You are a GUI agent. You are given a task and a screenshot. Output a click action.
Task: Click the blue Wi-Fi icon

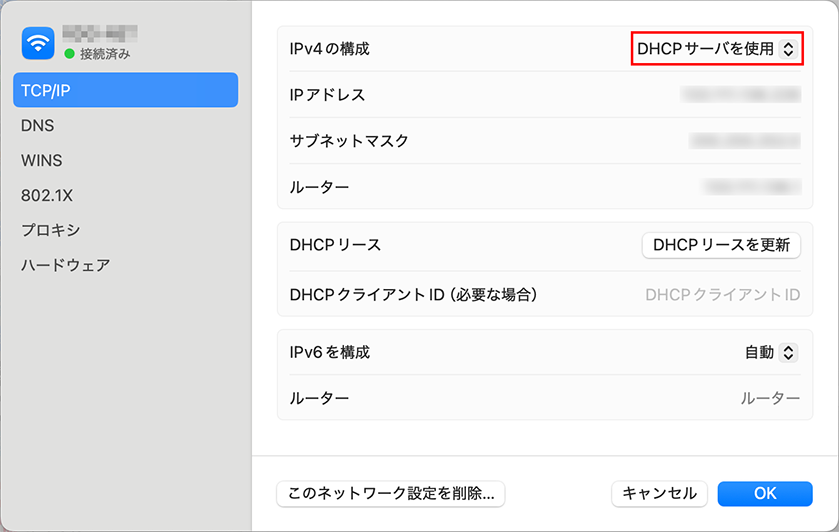tap(40, 43)
